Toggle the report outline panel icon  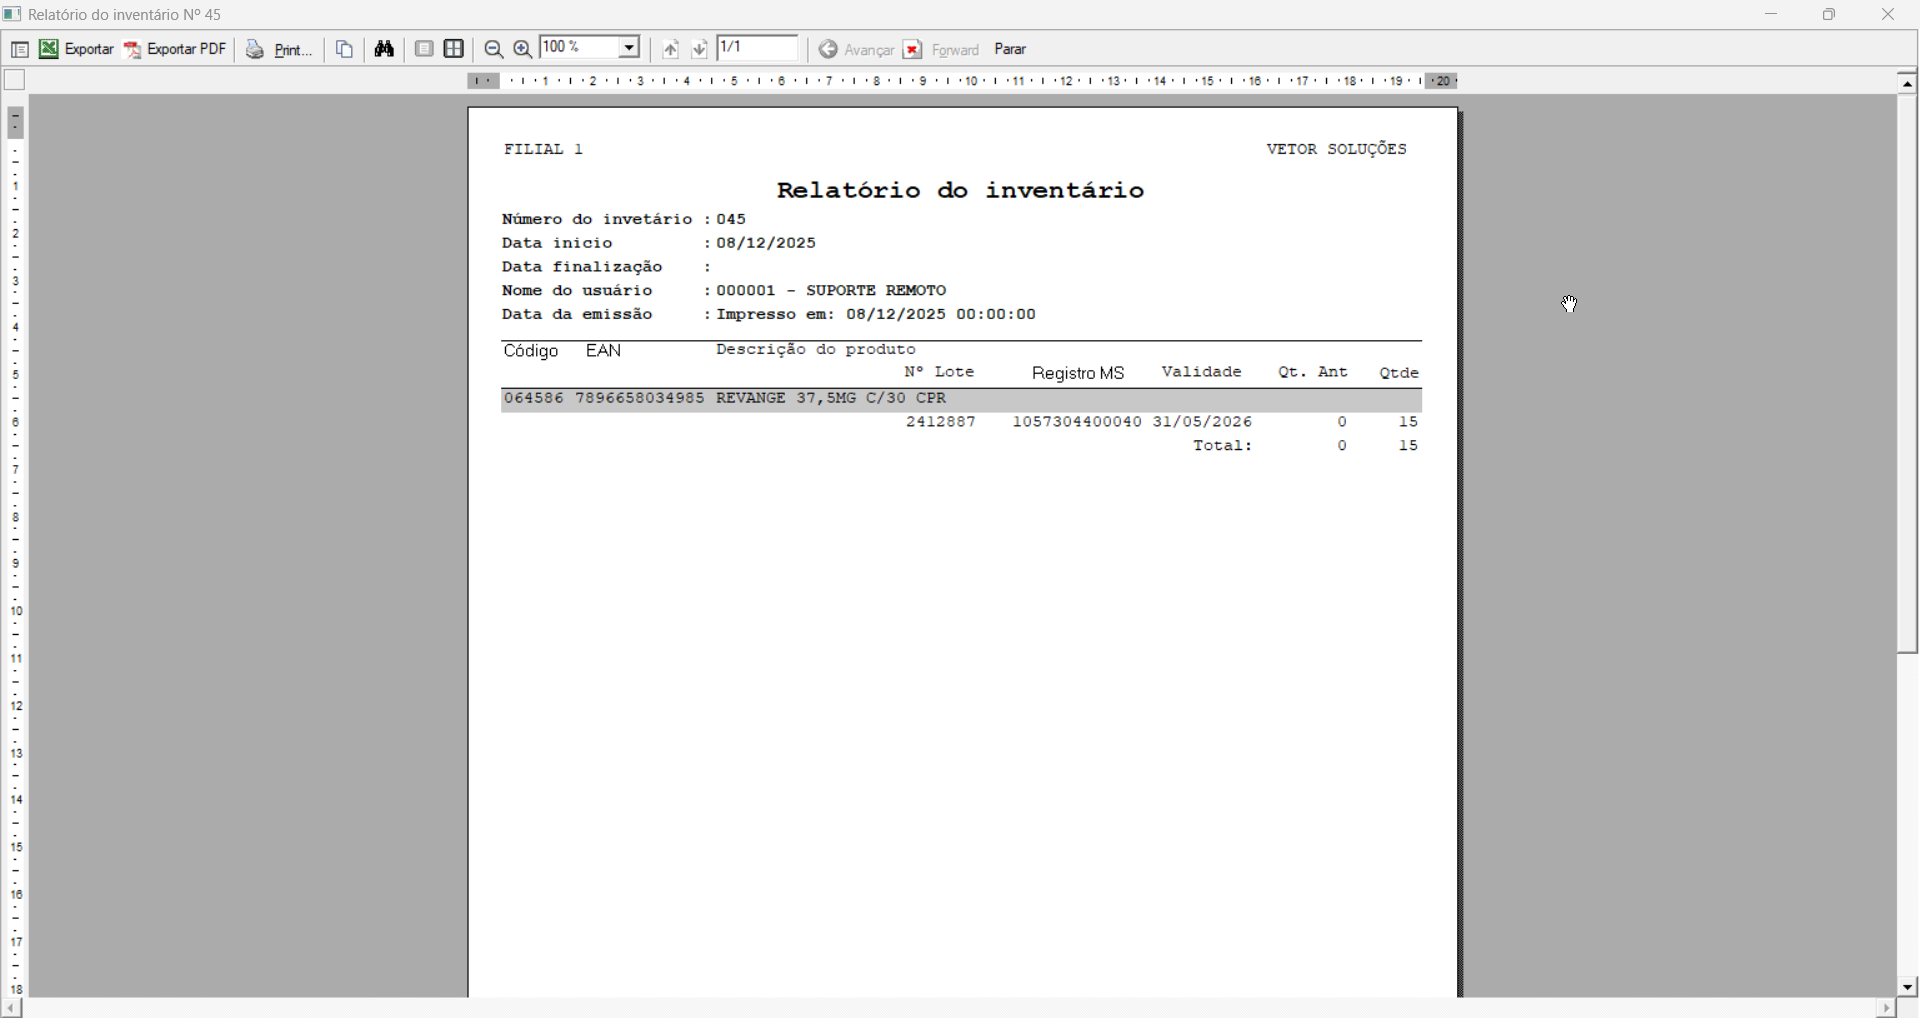point(19,49)
